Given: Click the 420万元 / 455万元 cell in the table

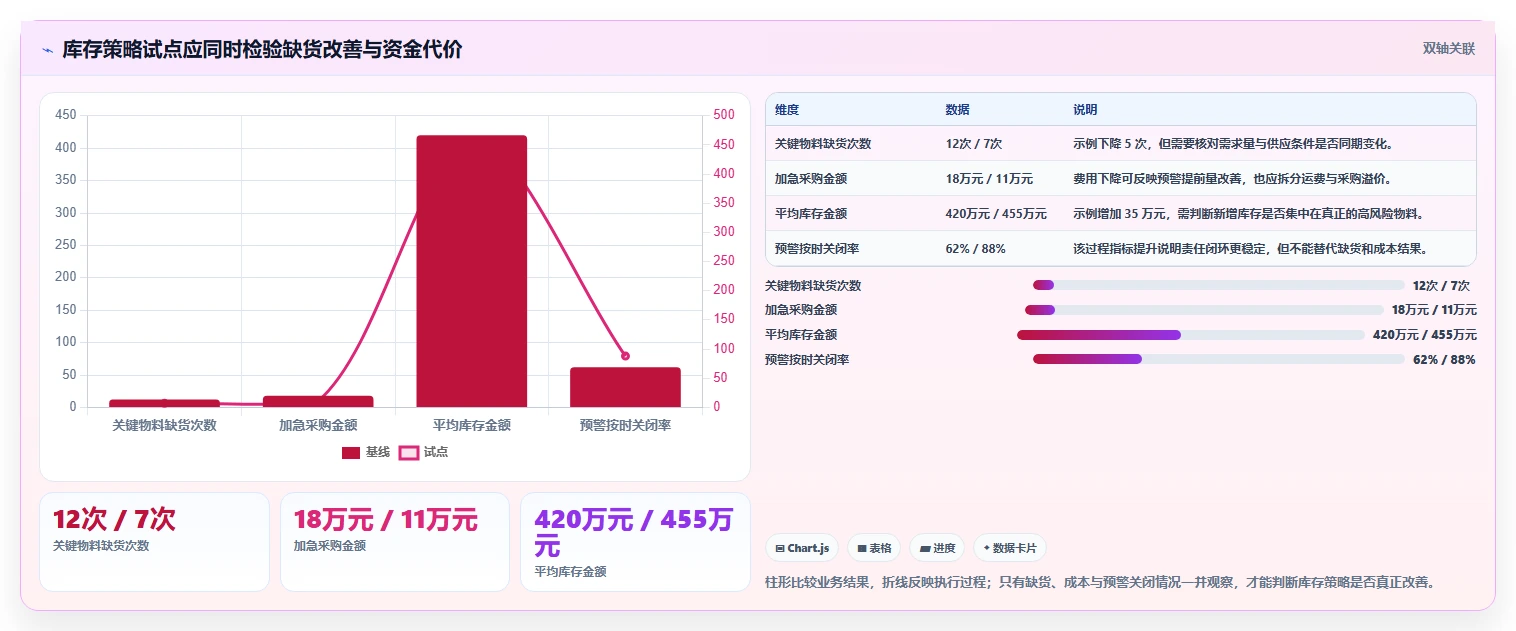Looking at the screenshot, I should click(996, 214).
